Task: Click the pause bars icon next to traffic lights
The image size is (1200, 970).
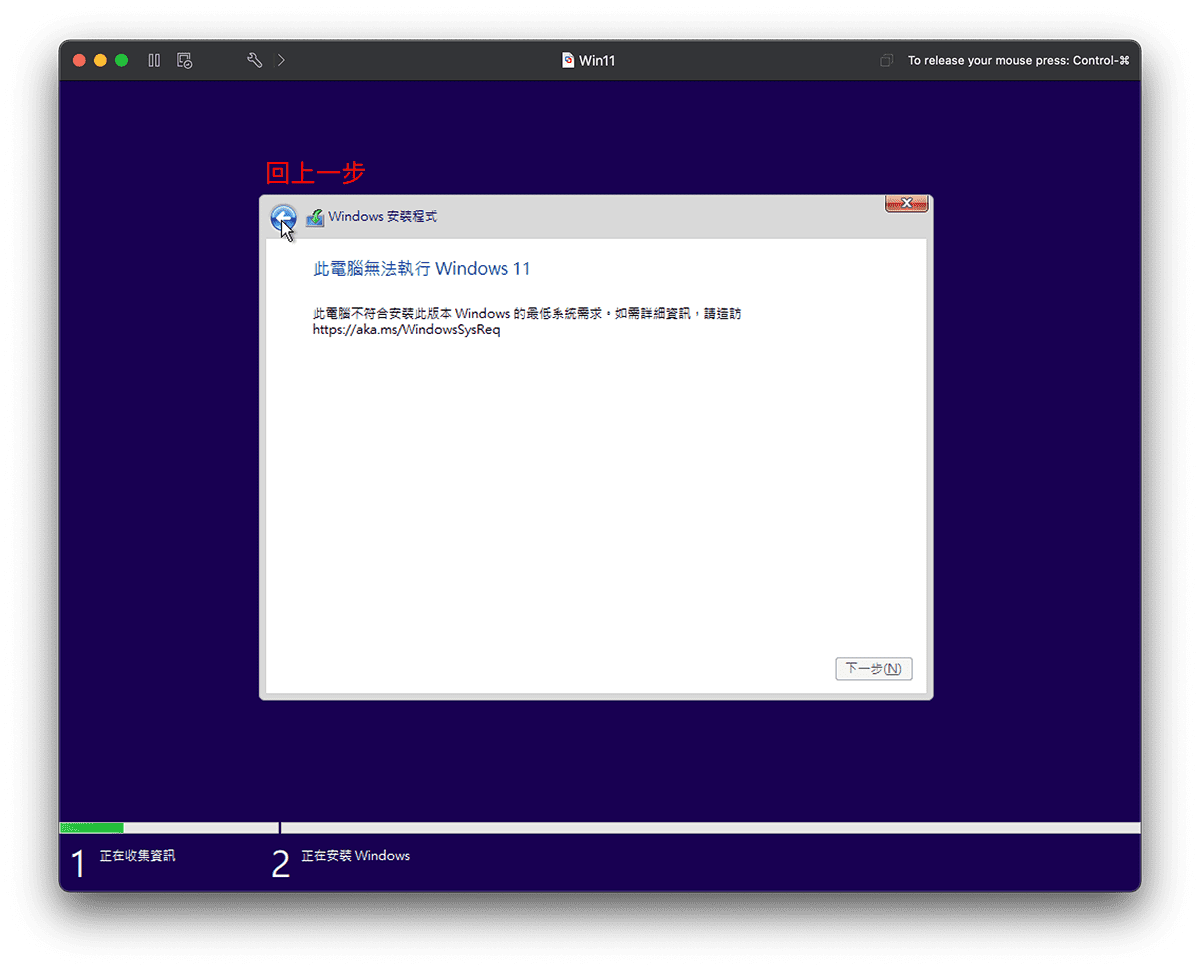Action: (x=154, y=60)
